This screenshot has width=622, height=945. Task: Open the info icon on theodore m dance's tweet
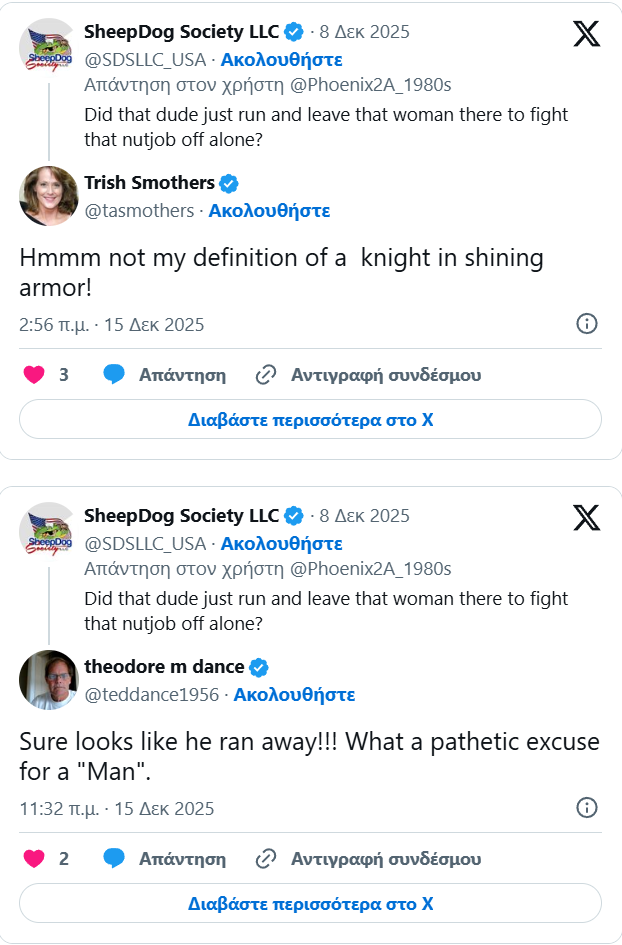587,808
